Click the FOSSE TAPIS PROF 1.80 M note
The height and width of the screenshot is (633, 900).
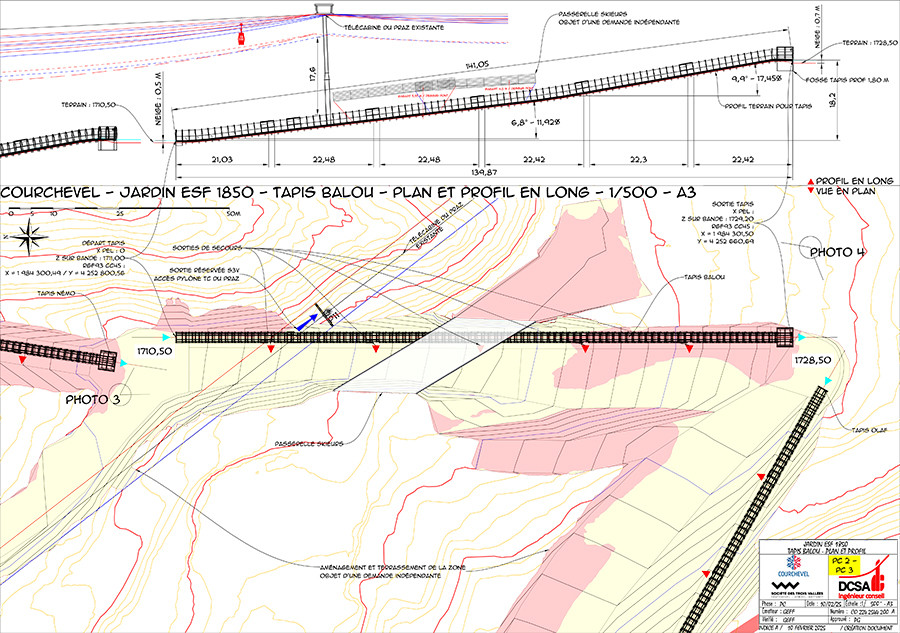coord(847,80)
